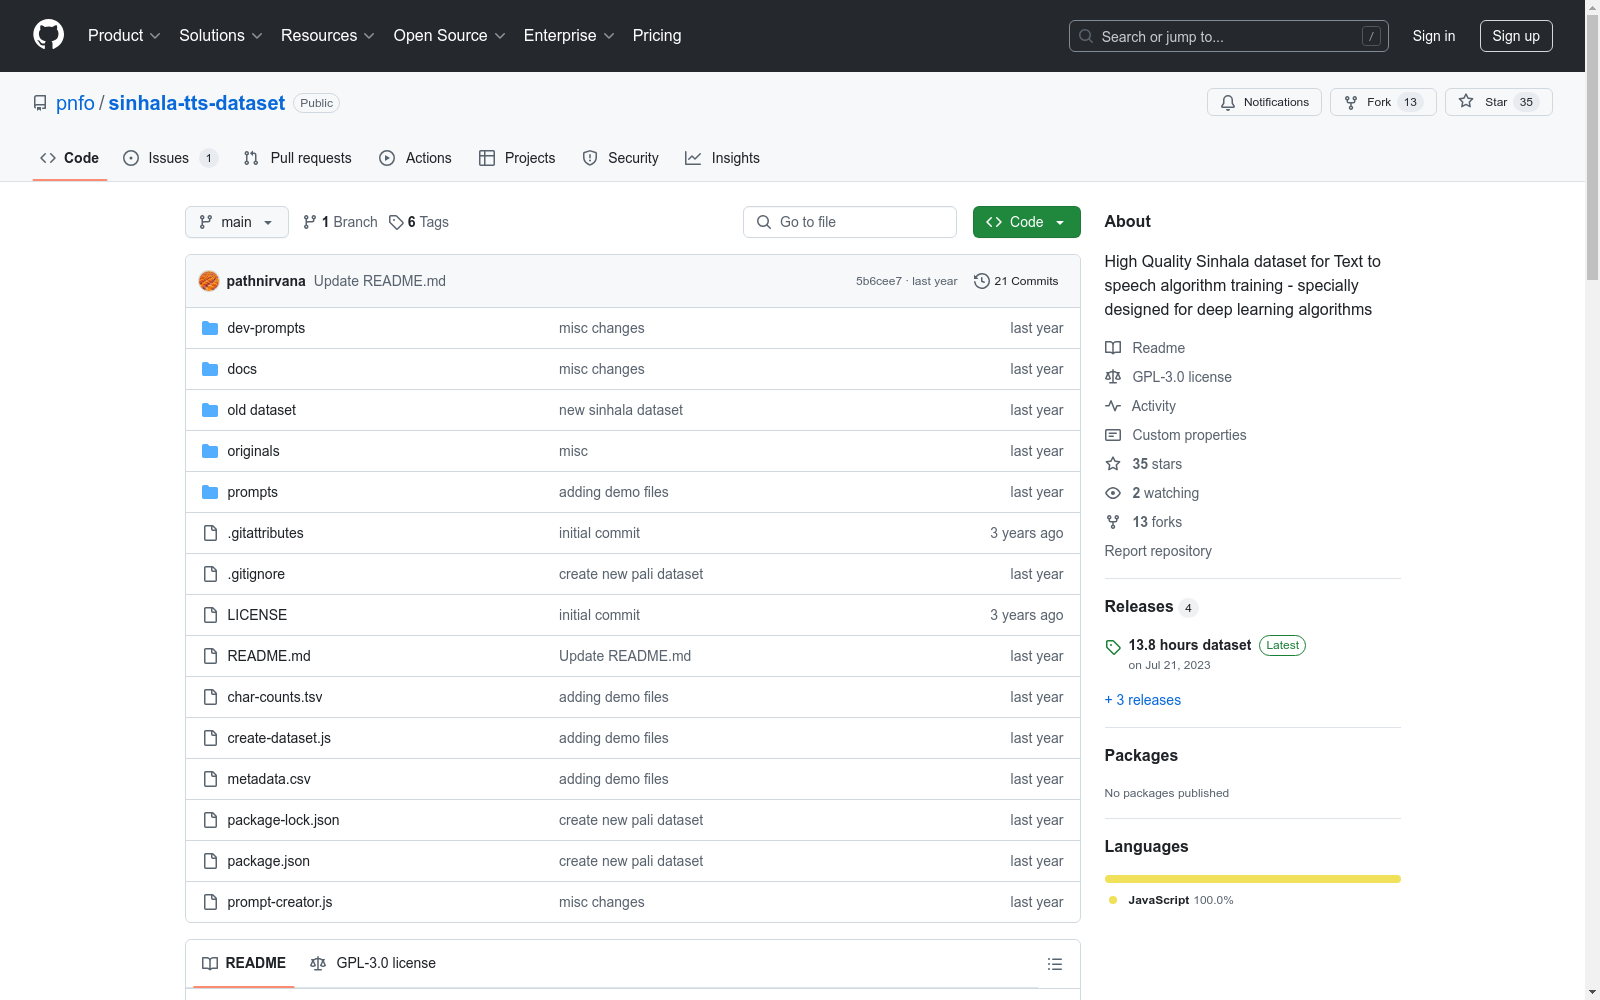The image size is (1600, 1000).
Task: Click the Sign up button
Action: [x=1516, y=36]
